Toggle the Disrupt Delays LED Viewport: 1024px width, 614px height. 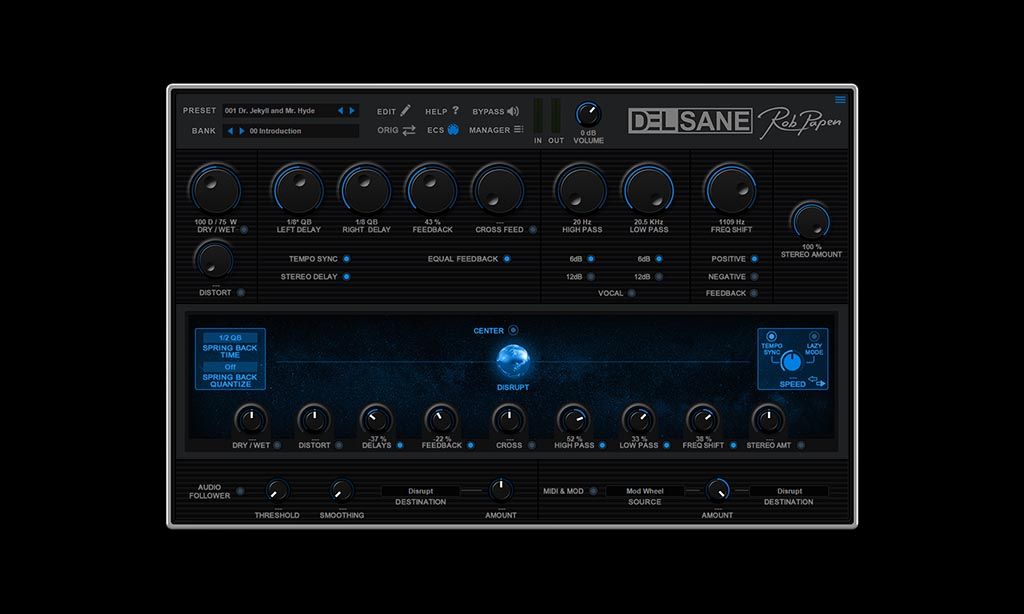[400, 445]
